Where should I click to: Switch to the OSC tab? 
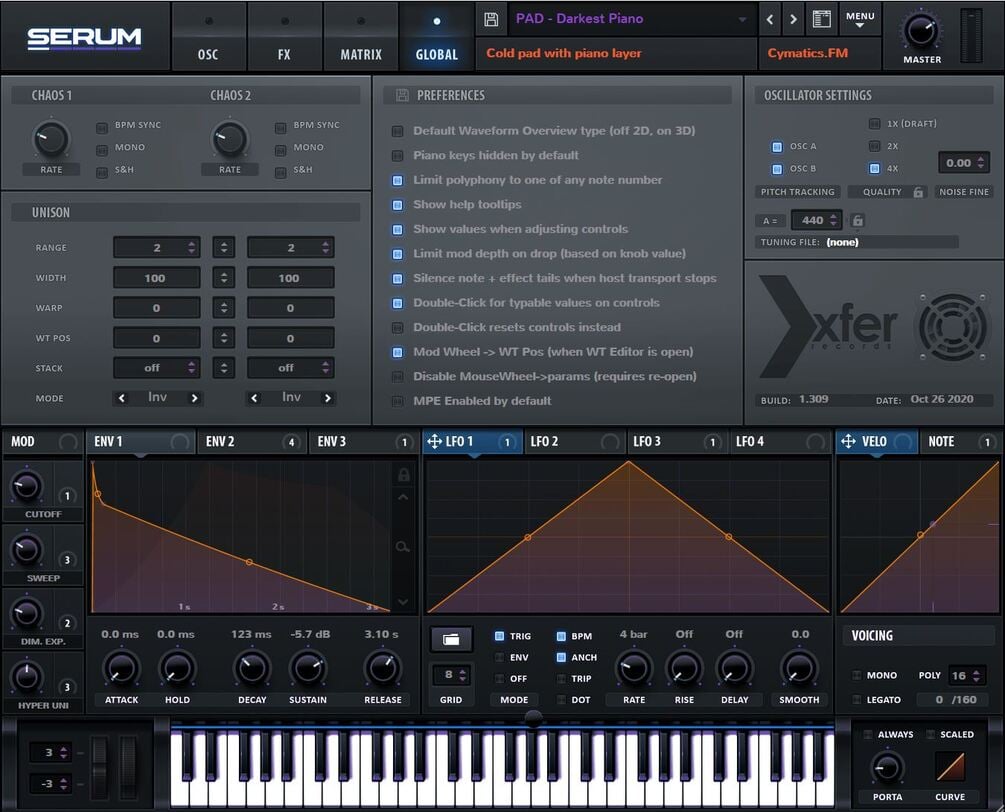coord(208,37)
